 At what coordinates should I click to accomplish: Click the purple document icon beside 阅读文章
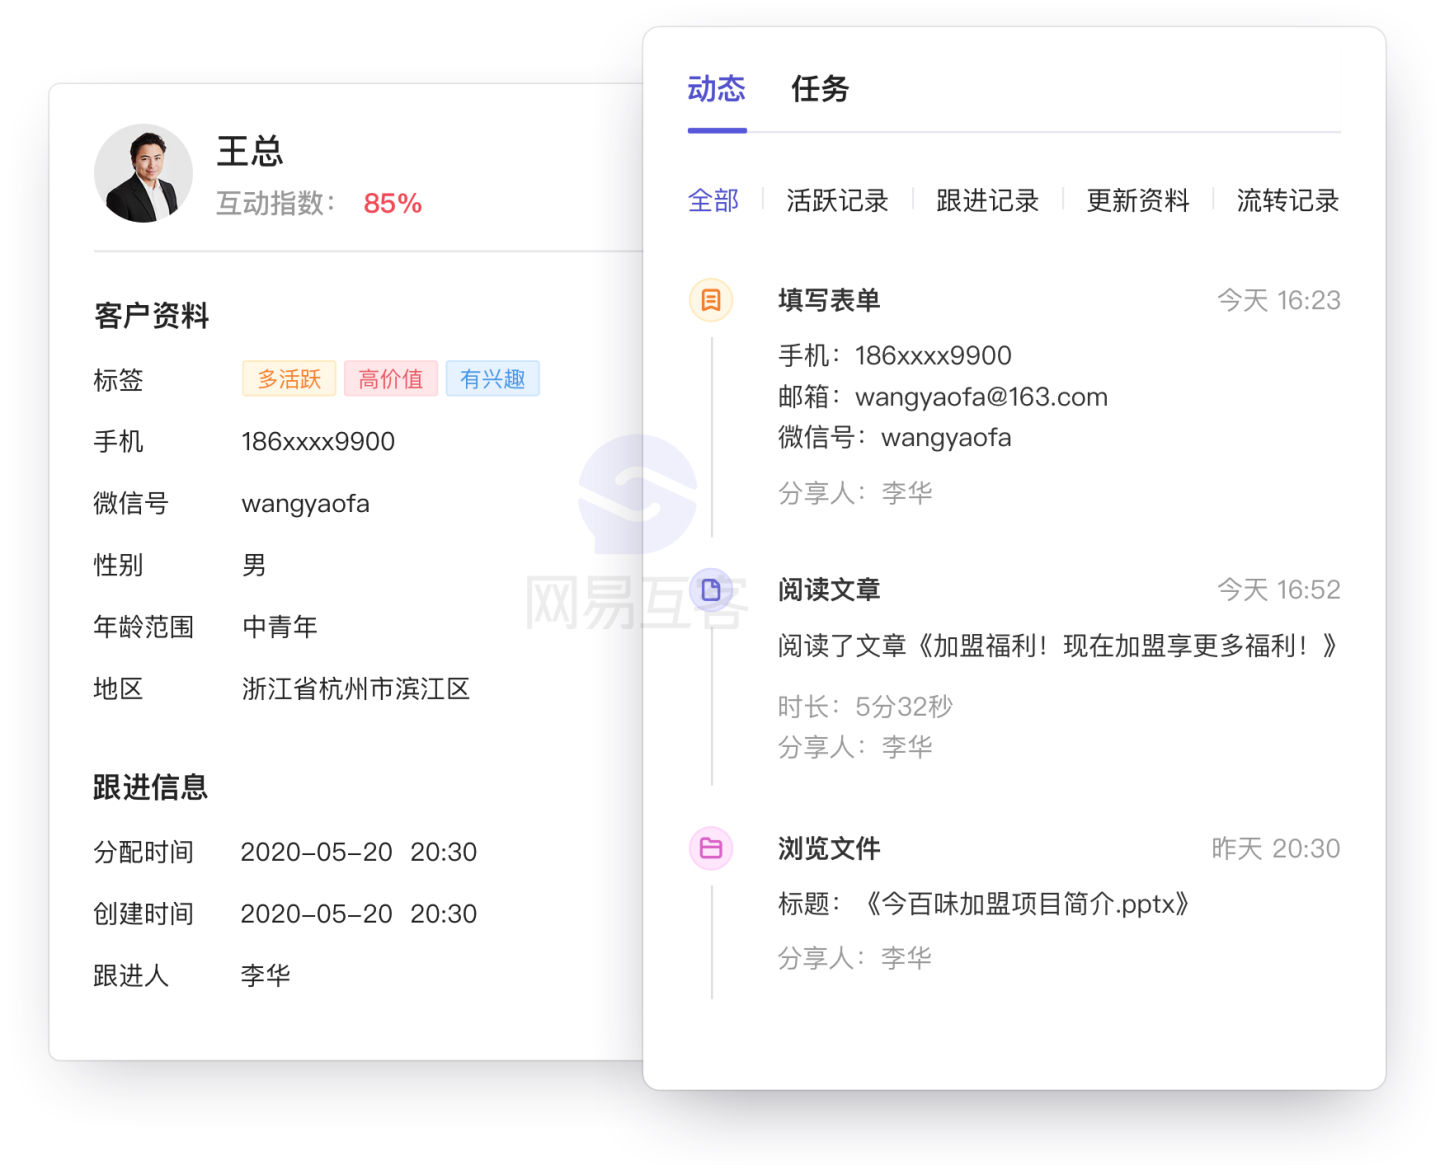coord(711,590)
